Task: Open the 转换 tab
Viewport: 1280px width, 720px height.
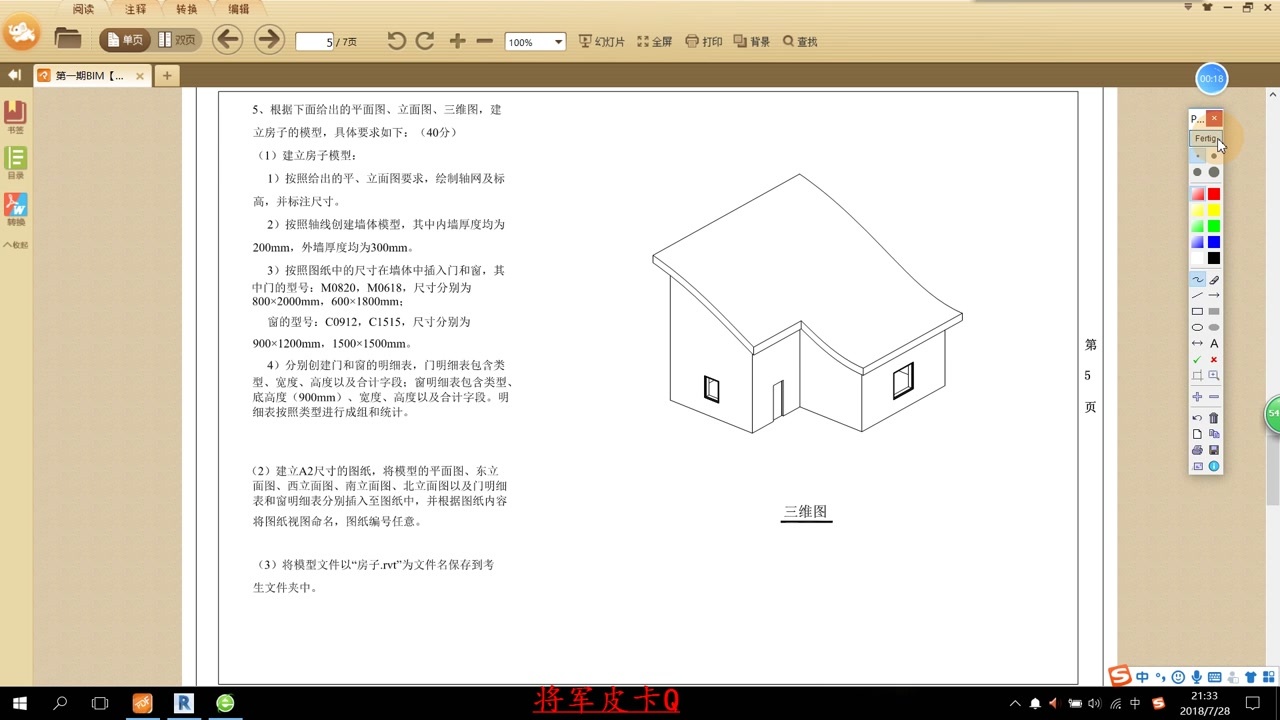Action: (x=187, y=9)
